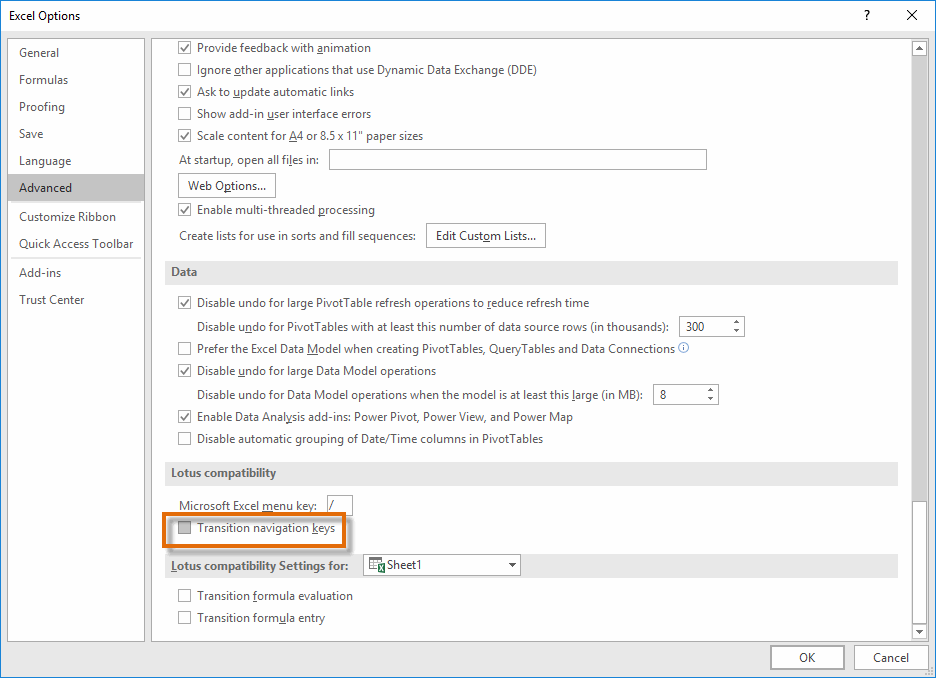Image resolution: width=936 pixels, height=678 pixels.
Task: Check Transition navigation keys
Action: point(184,528)
